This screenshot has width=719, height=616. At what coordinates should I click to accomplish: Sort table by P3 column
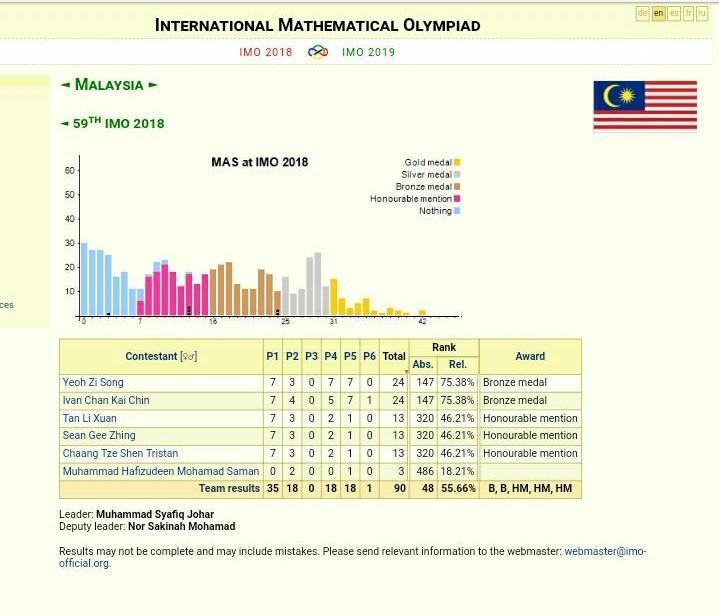pos(311,356)
